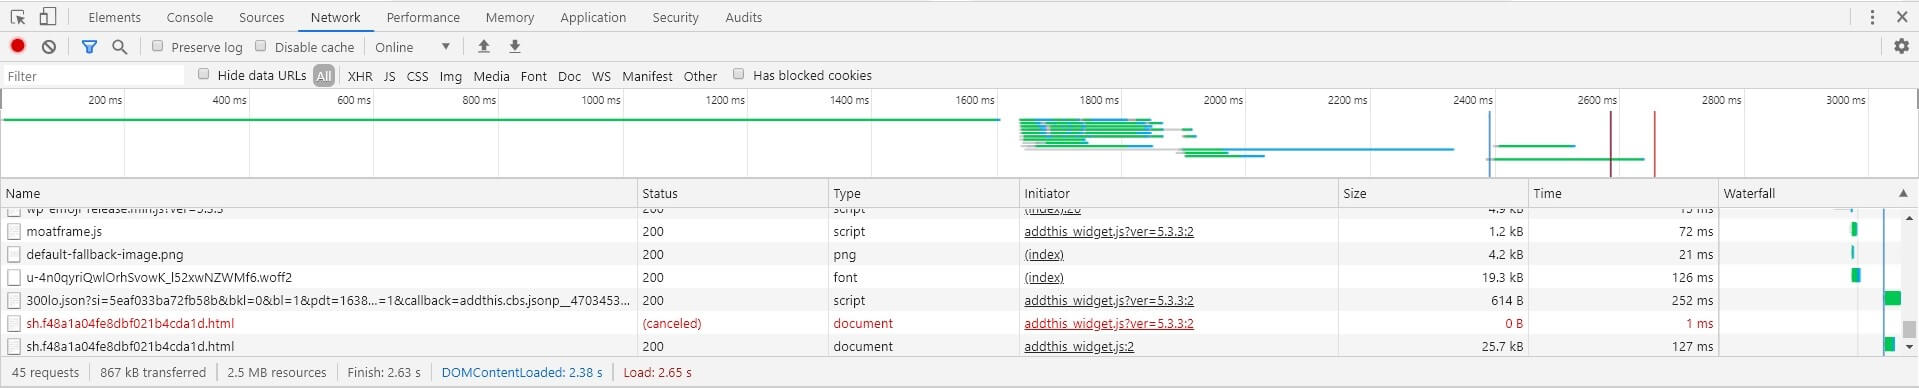The height and width of the screenshot is (388, 1919).
Task: Check Has blocked cookies
Action: coord(739,74)
